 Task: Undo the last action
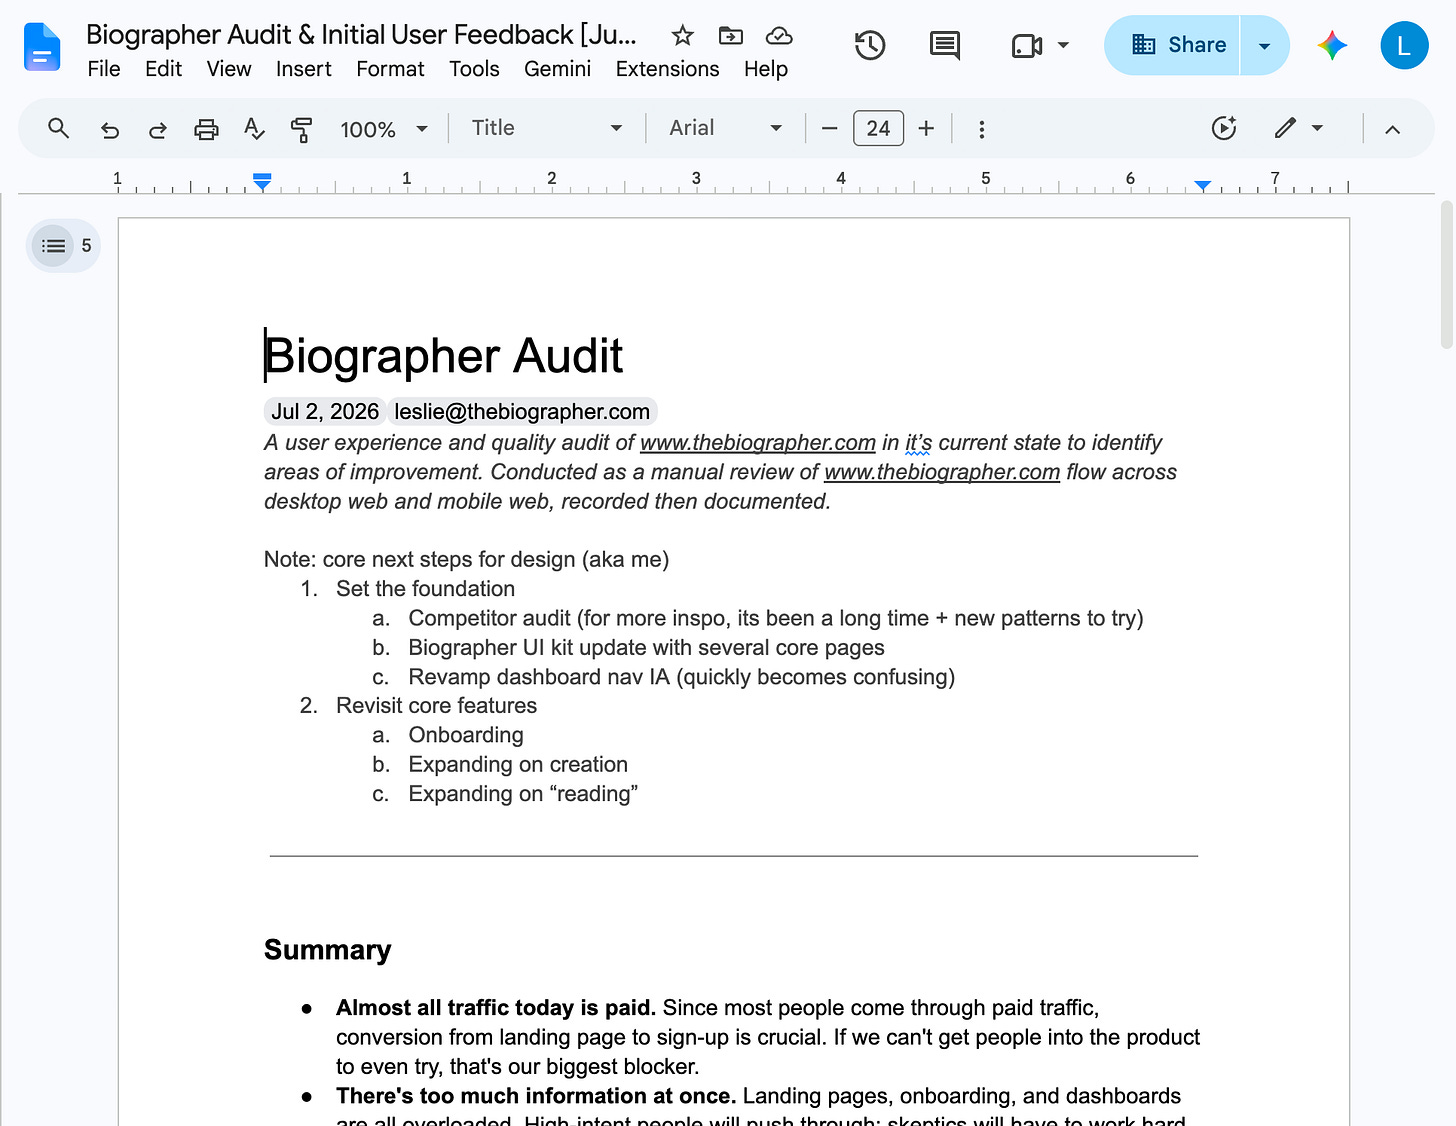coord(110,129)
